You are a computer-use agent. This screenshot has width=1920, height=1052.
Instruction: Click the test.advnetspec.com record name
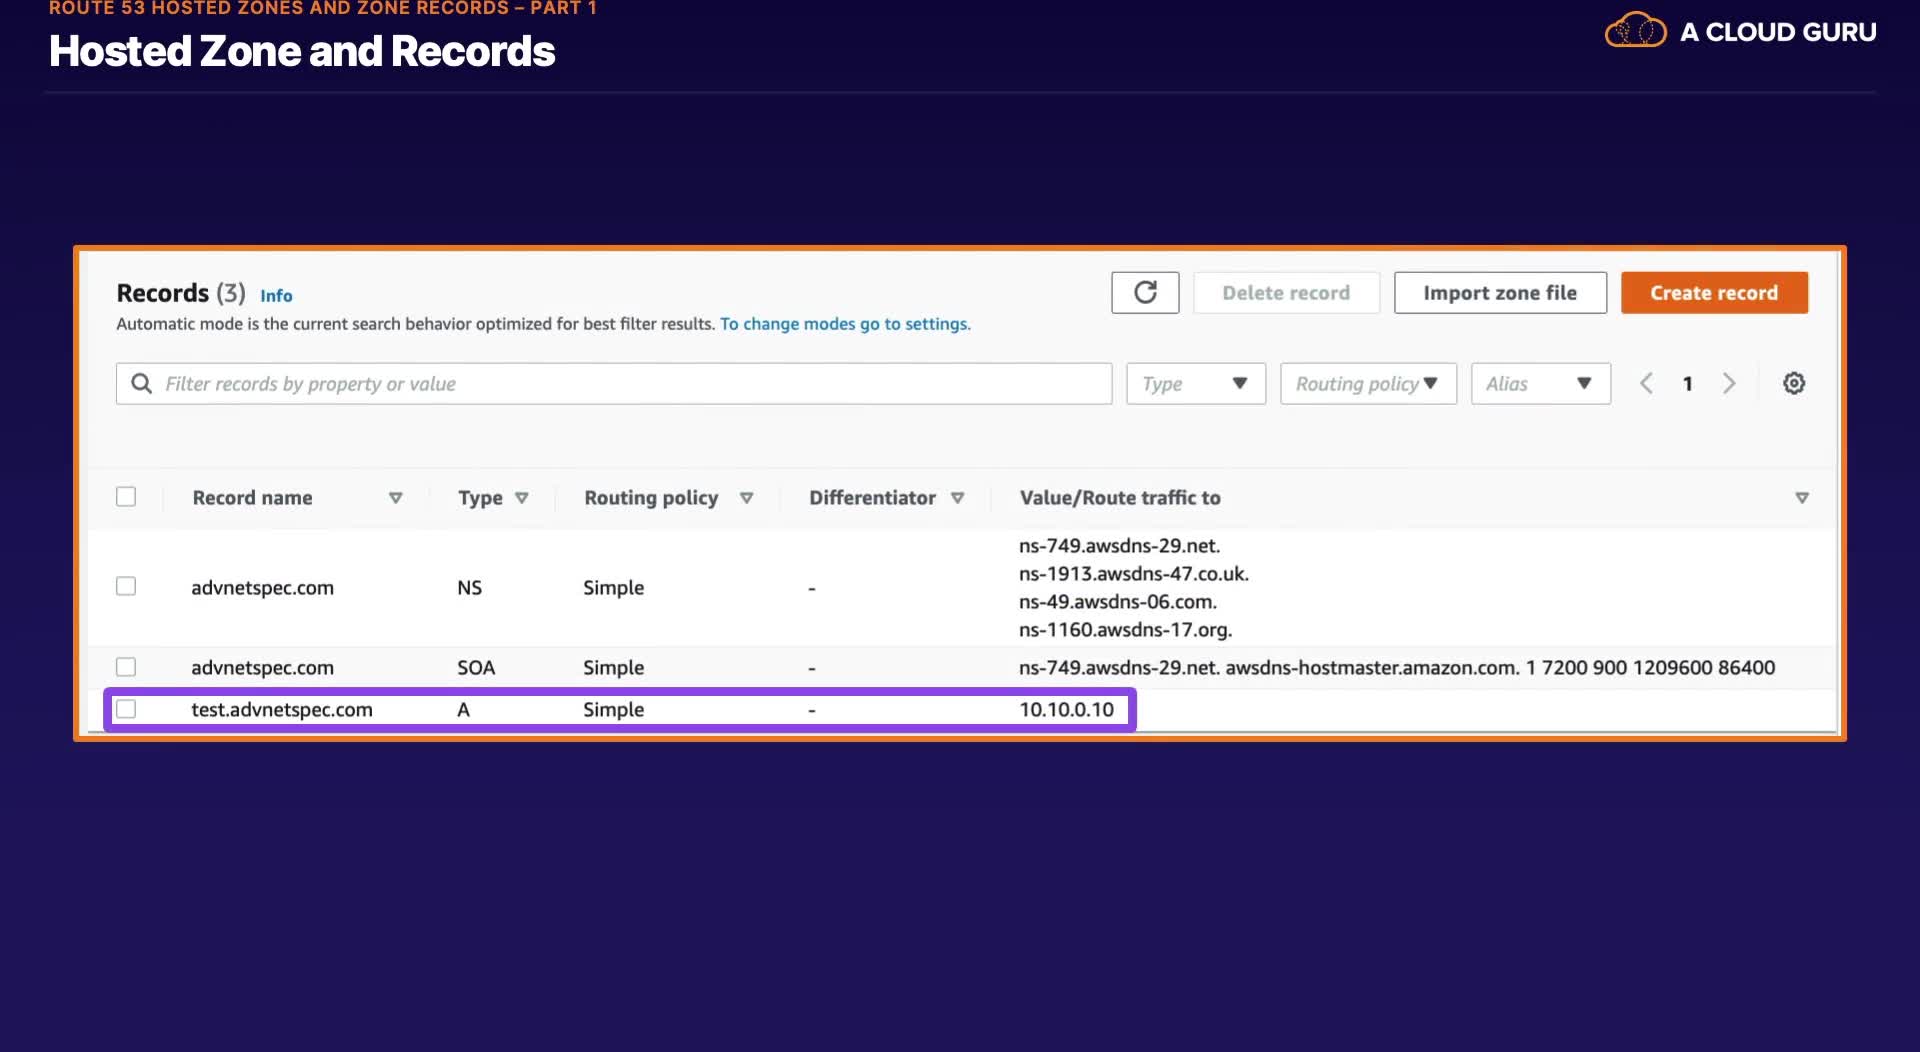(282, 710)
